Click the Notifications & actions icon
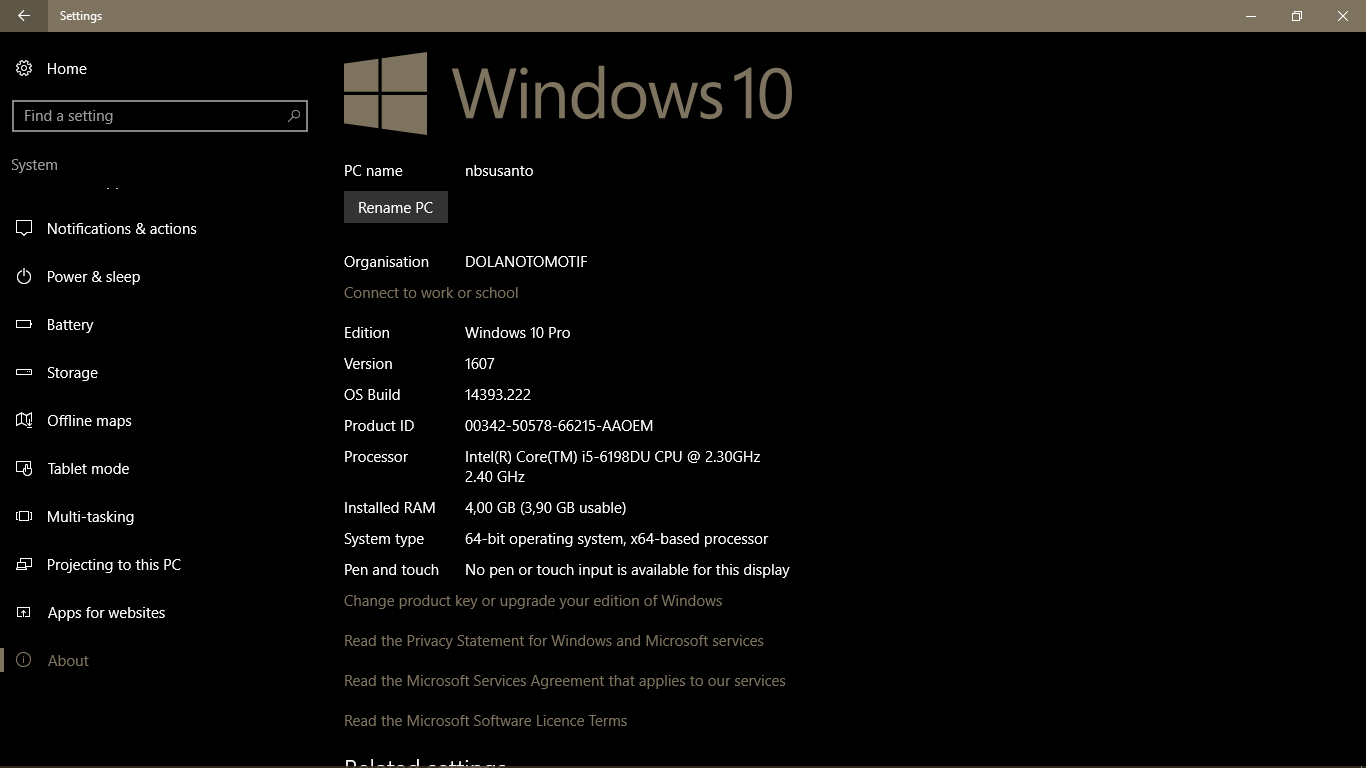 pos(24,229)
